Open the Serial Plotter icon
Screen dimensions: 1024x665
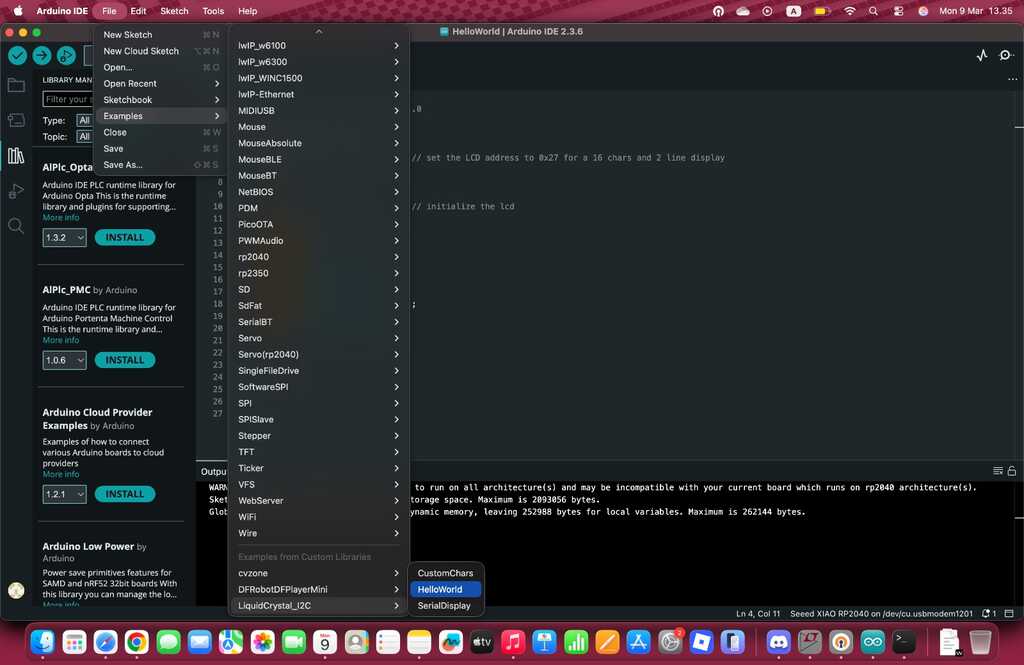click(982, 56)
